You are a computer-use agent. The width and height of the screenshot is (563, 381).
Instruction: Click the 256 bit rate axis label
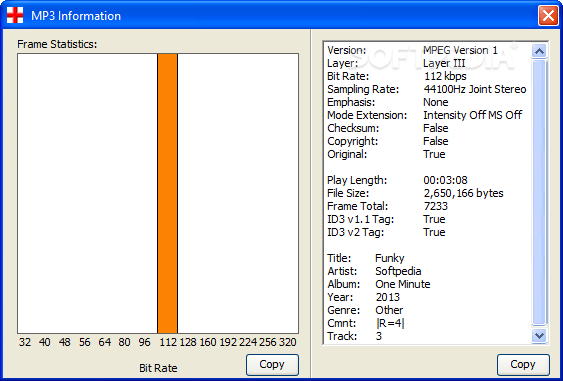click(268, 342)
